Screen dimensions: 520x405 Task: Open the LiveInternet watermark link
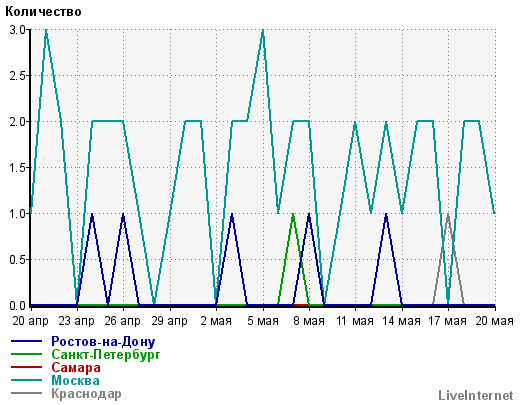tap(476, 396)
